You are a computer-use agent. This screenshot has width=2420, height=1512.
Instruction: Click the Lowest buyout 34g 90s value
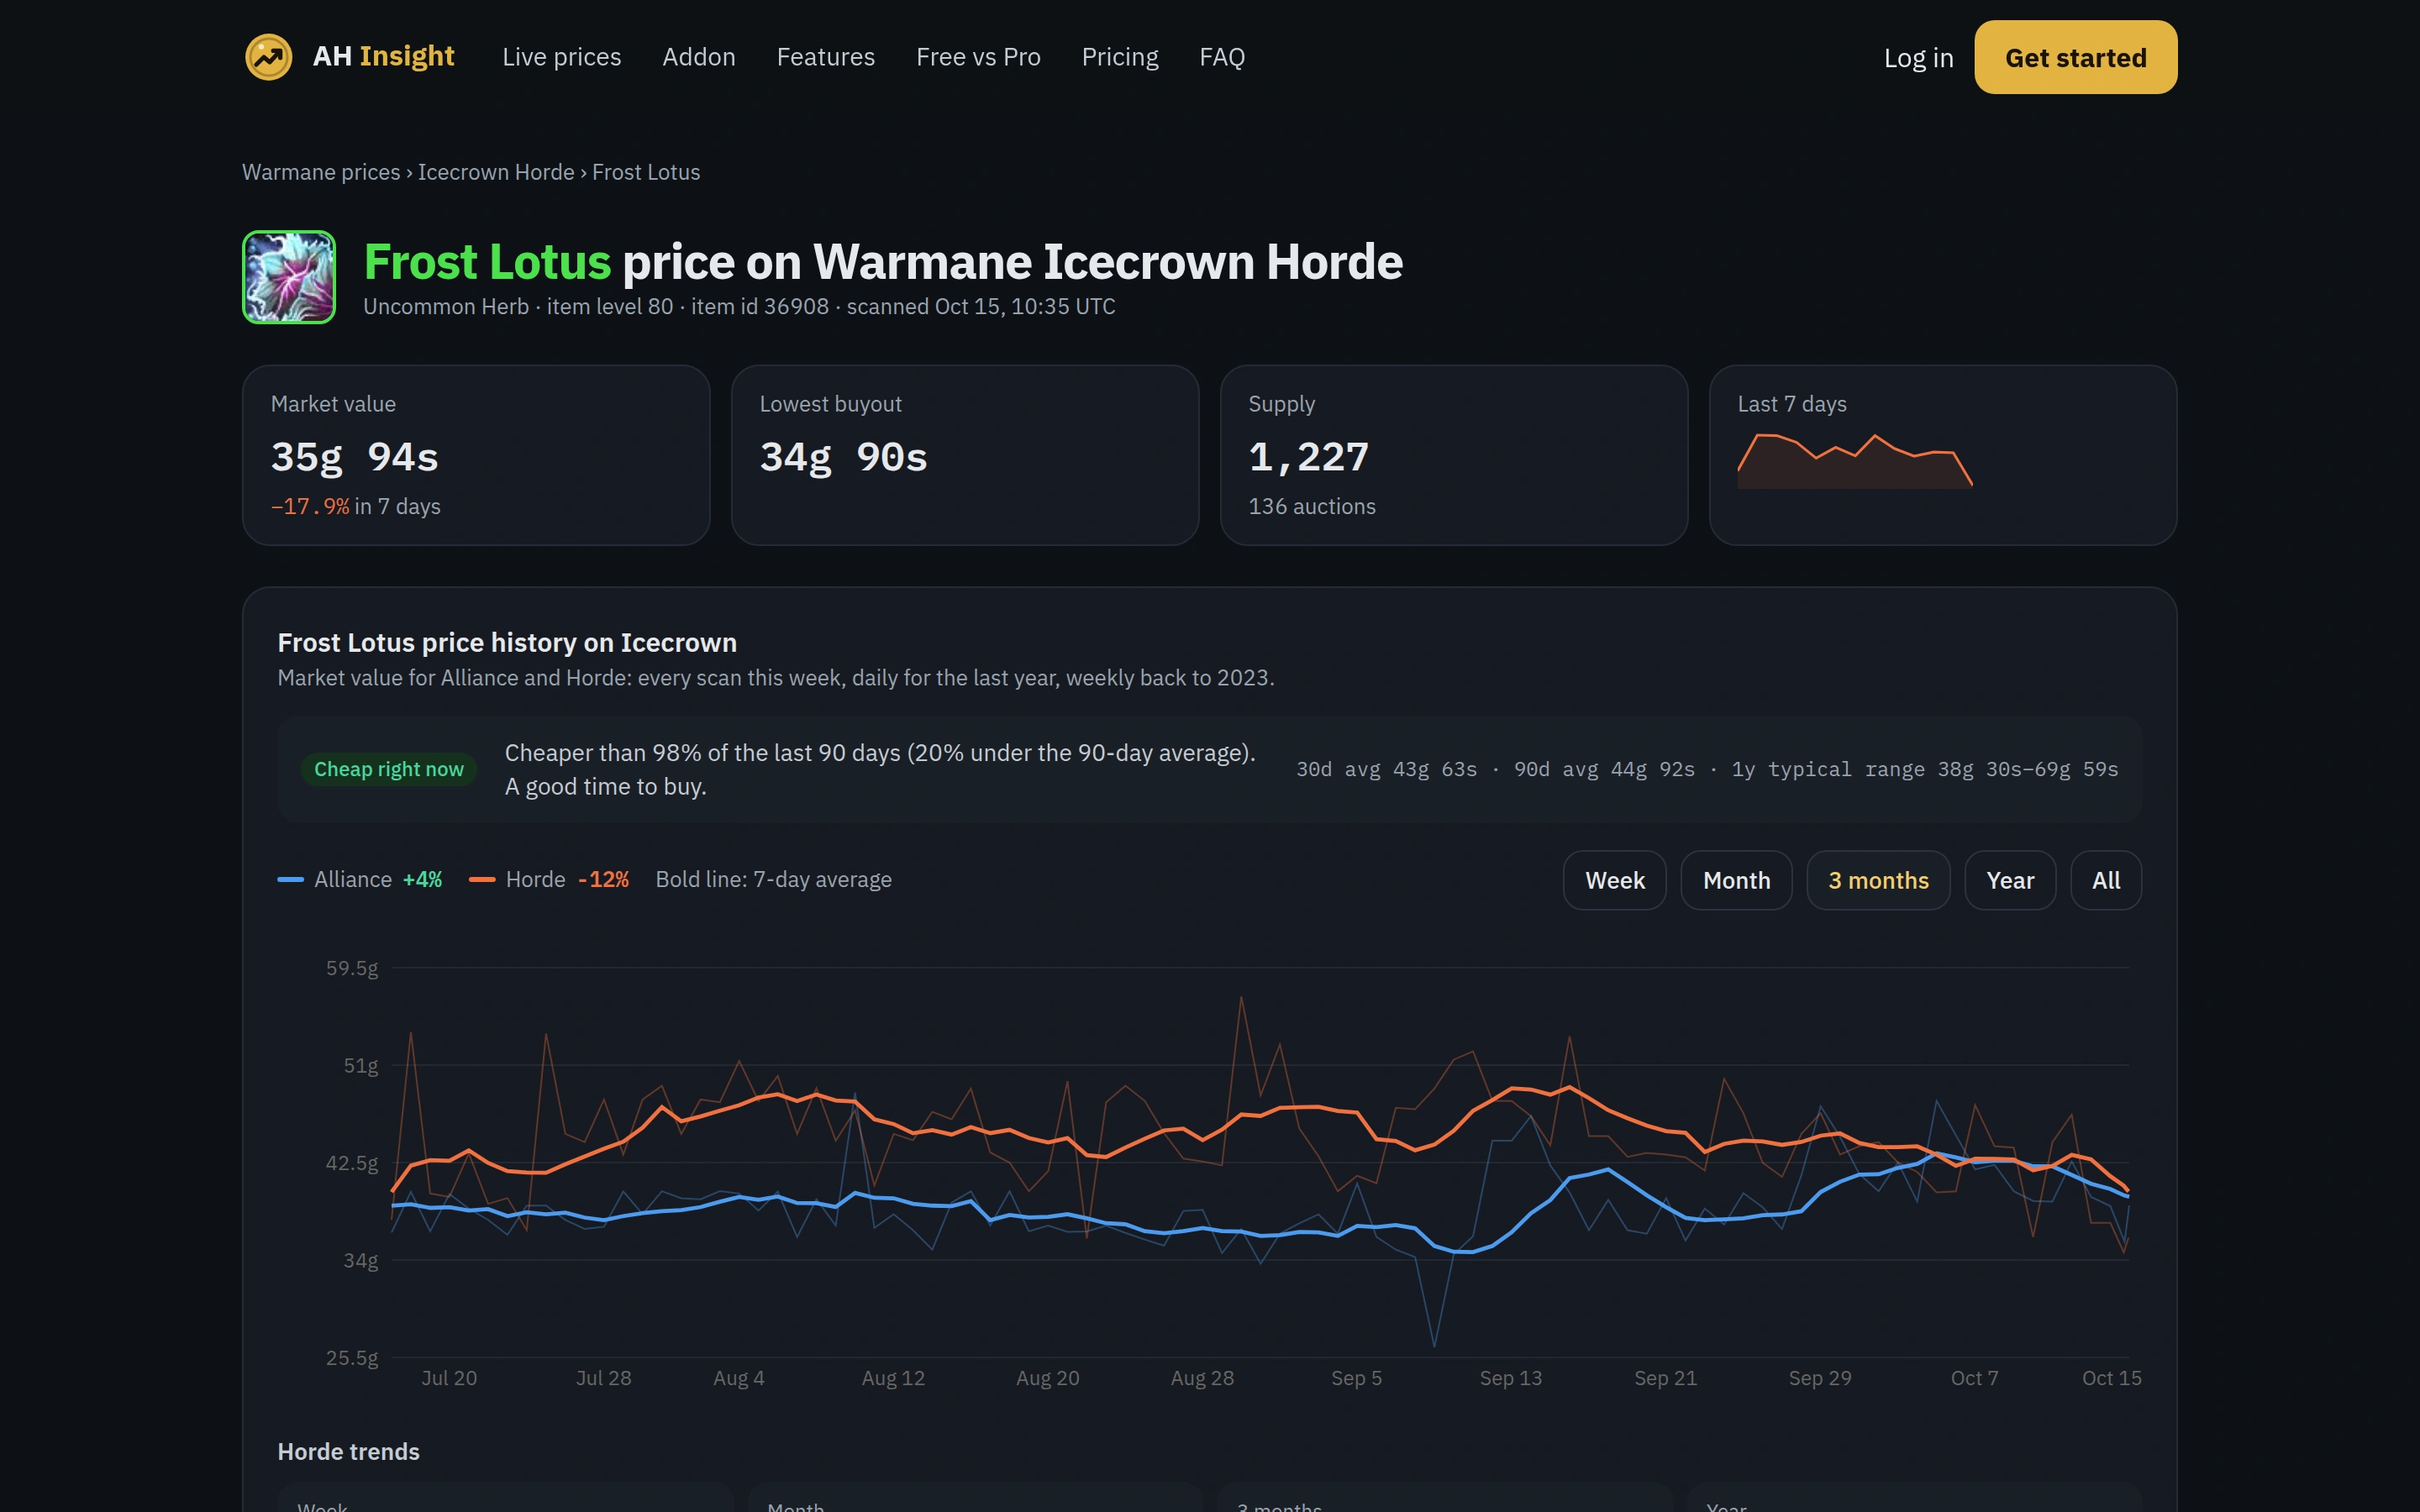click(x=843, y=457)
